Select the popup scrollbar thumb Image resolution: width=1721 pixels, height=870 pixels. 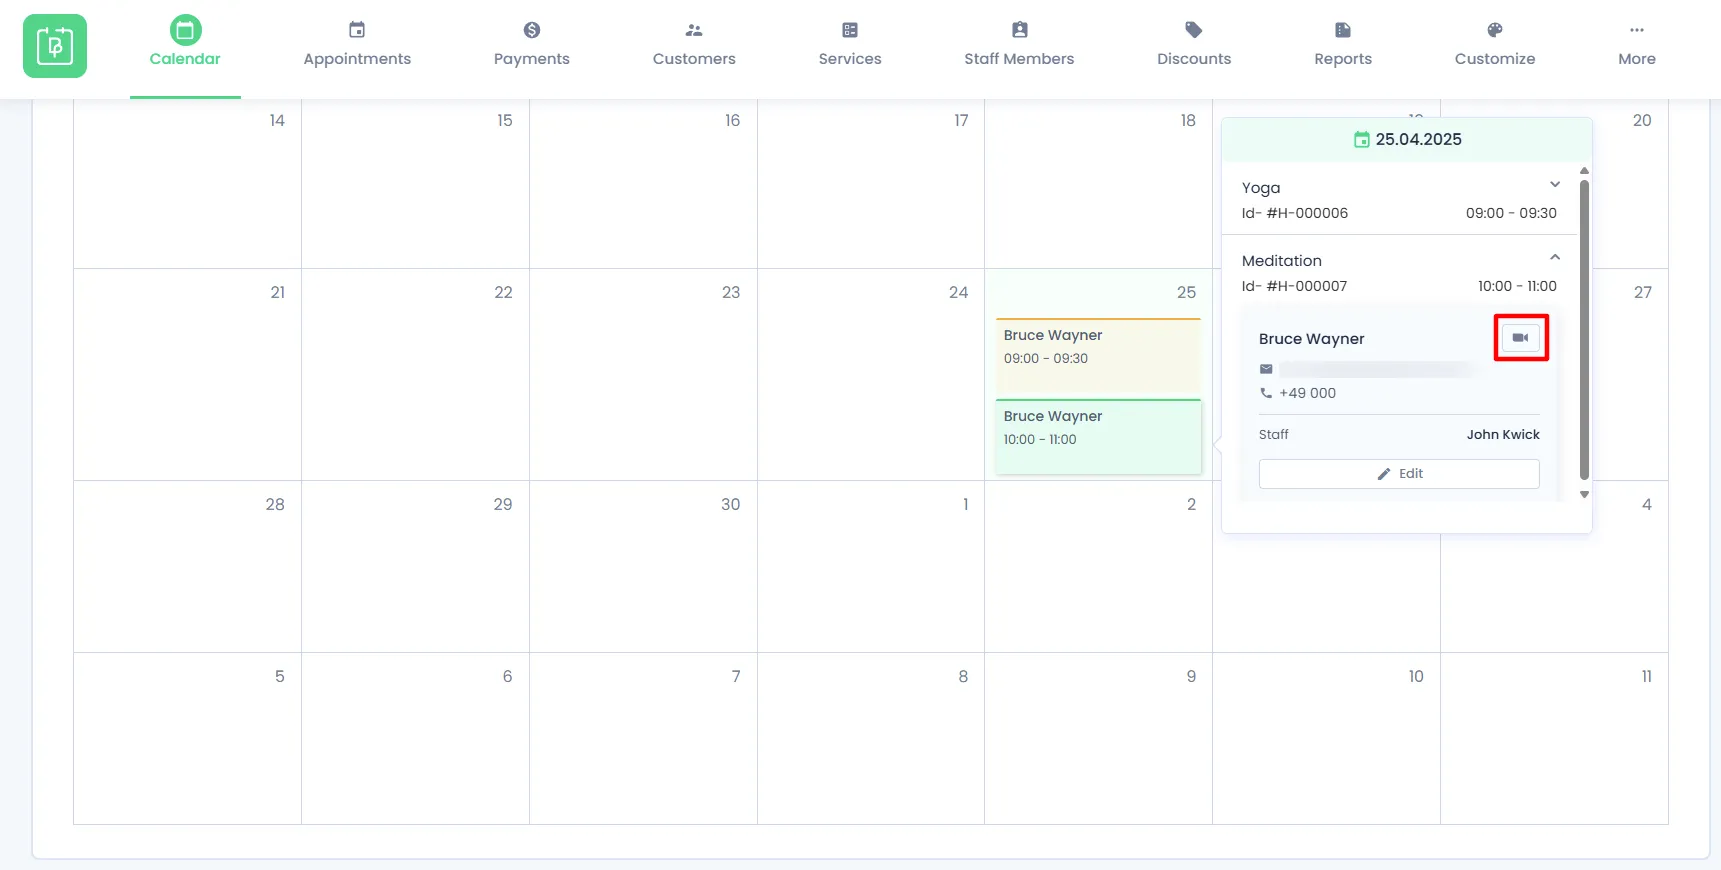tap(1584, 330)
